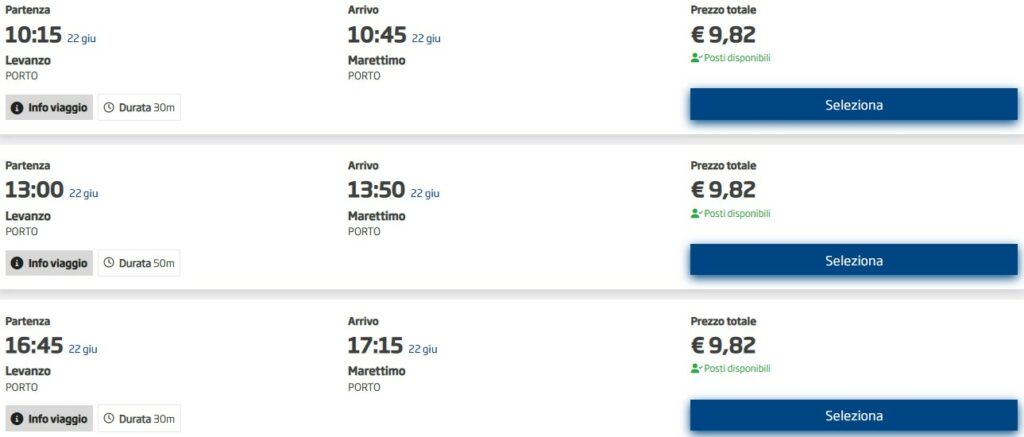Click the info icon on the 13:00 trip

[x=17, y=263]
